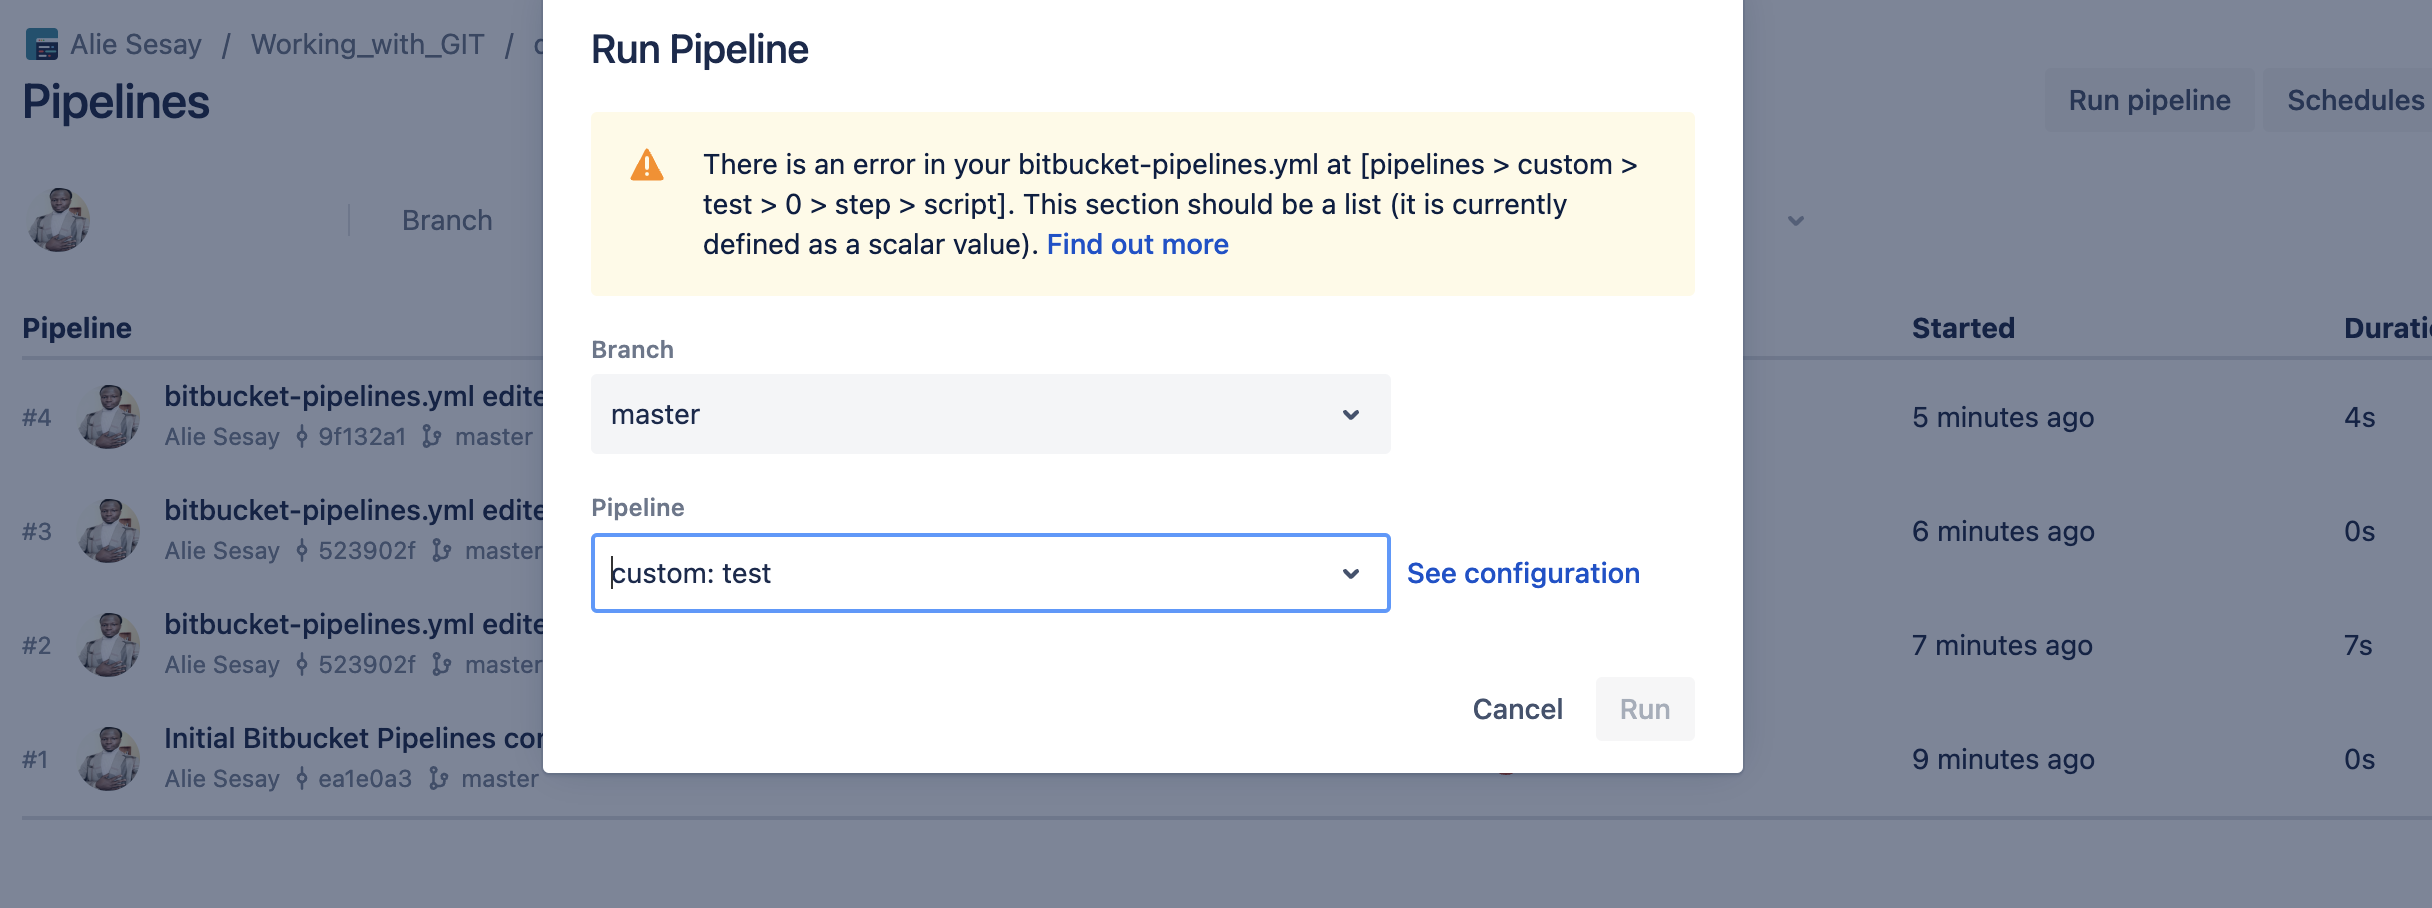Open the master Branch dropdown in dialog
The image size is (2432, 908).
989,414
